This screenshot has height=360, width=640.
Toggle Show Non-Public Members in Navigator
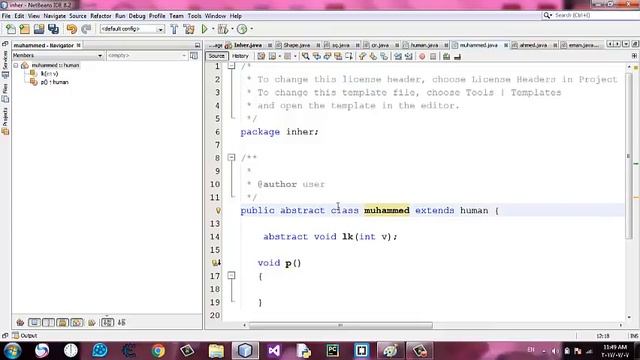click(62, 322)
